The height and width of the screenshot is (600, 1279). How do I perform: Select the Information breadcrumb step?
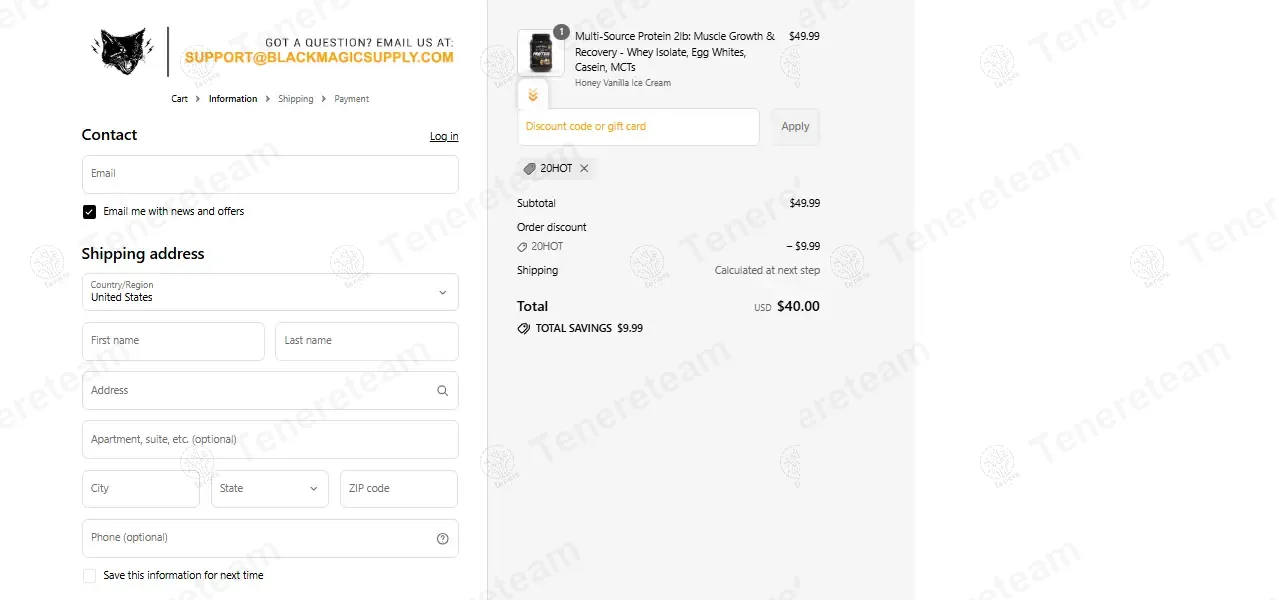(233, 99)
